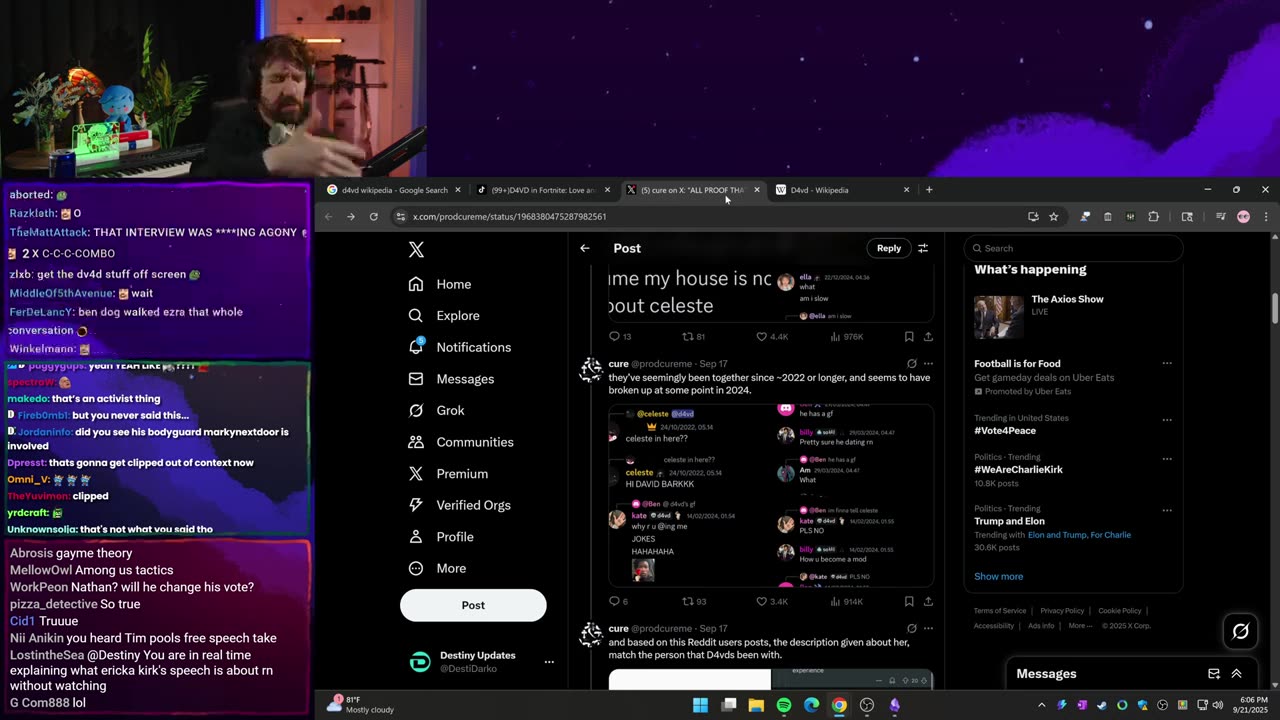Click Show more under trends

click(998, 576)
